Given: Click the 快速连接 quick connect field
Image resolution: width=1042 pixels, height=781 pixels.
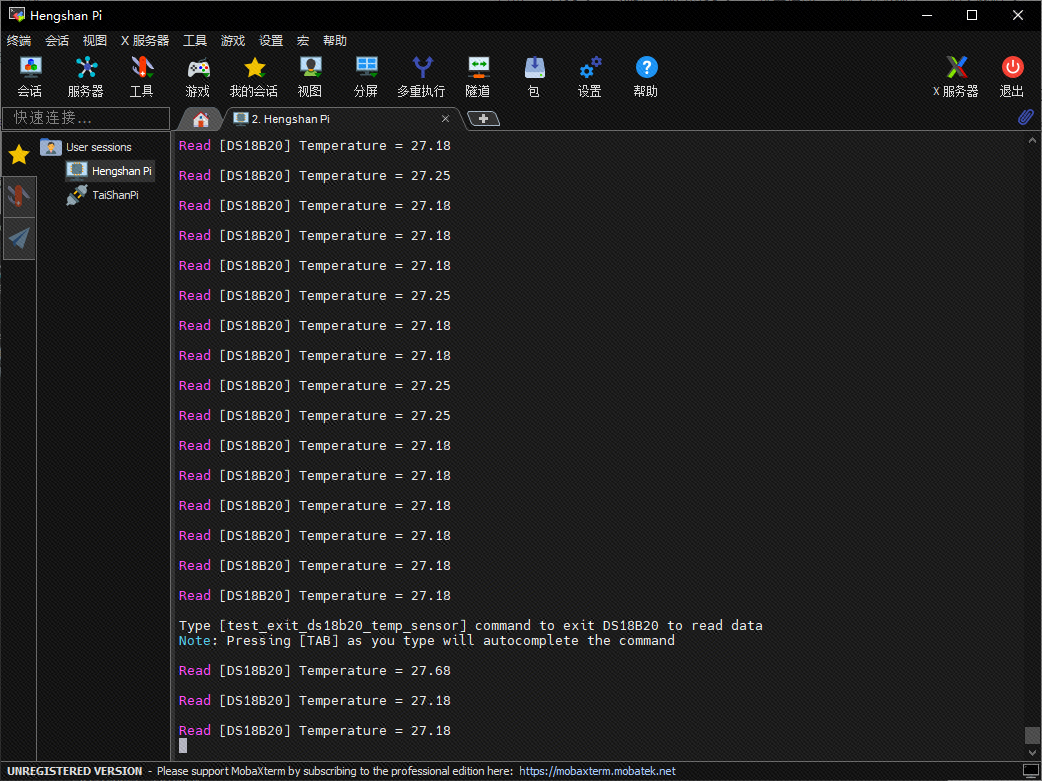Looking at the screenshot, I should pos(86,118).
